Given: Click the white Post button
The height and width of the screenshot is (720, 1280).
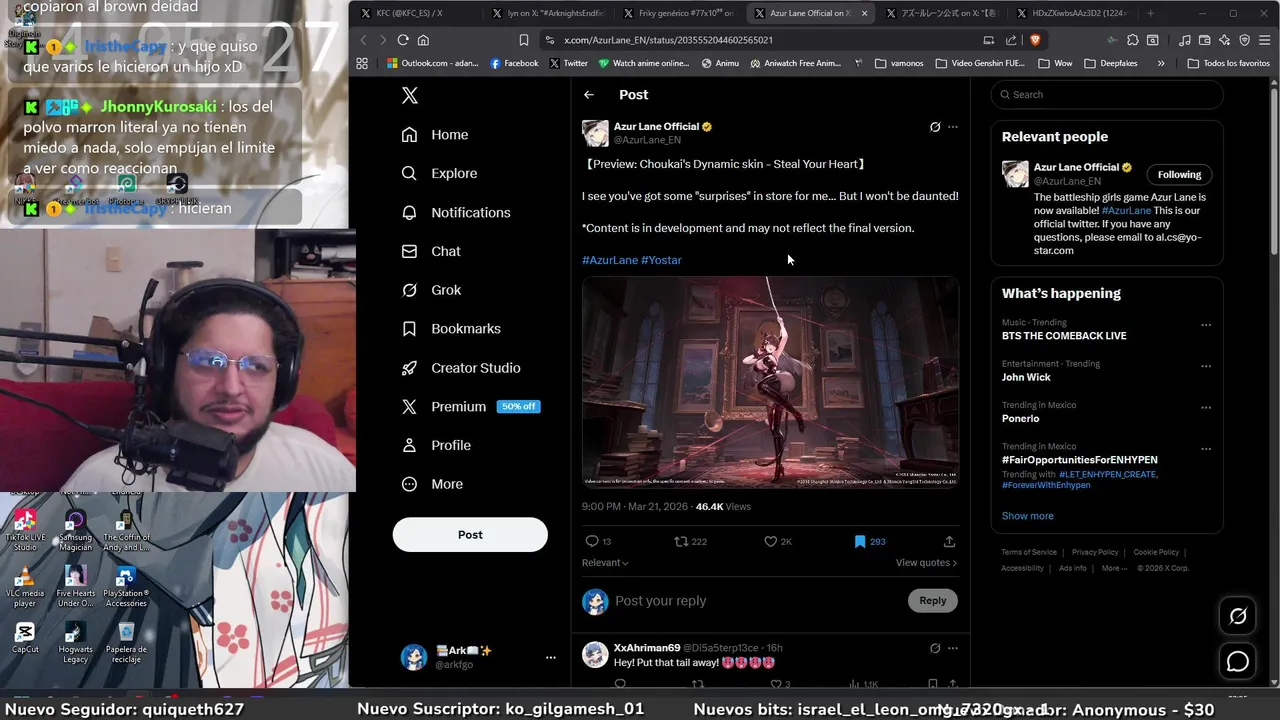Looking at the screenshot, I should pos(470,535).
